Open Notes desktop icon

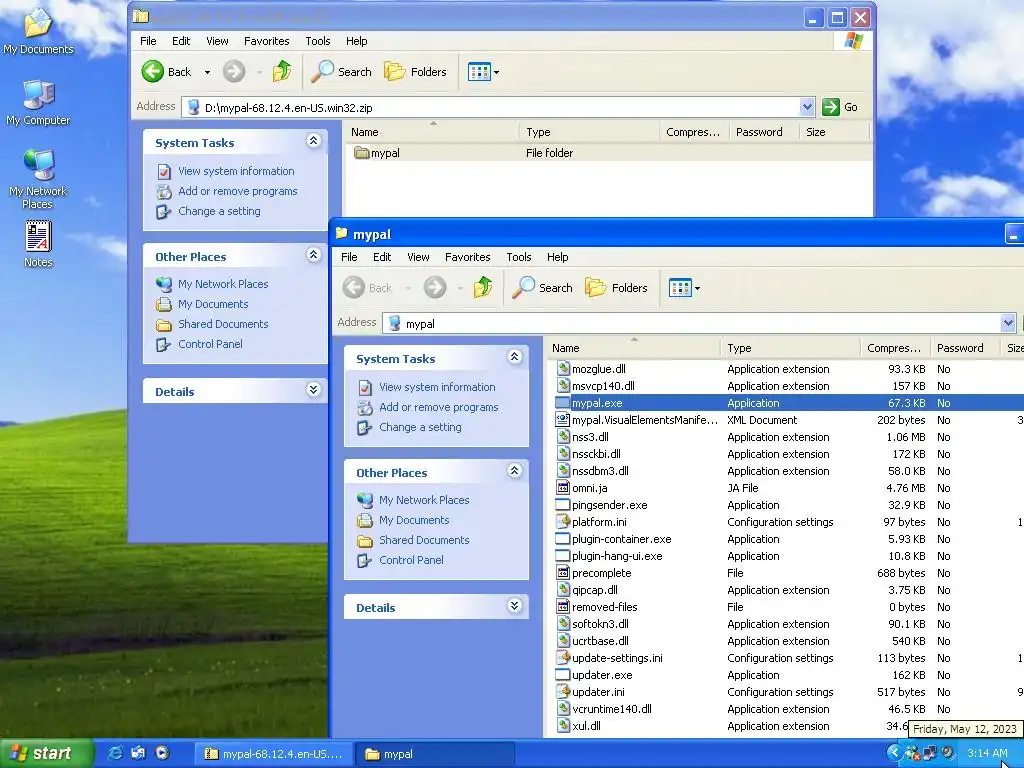click(38, 244)
